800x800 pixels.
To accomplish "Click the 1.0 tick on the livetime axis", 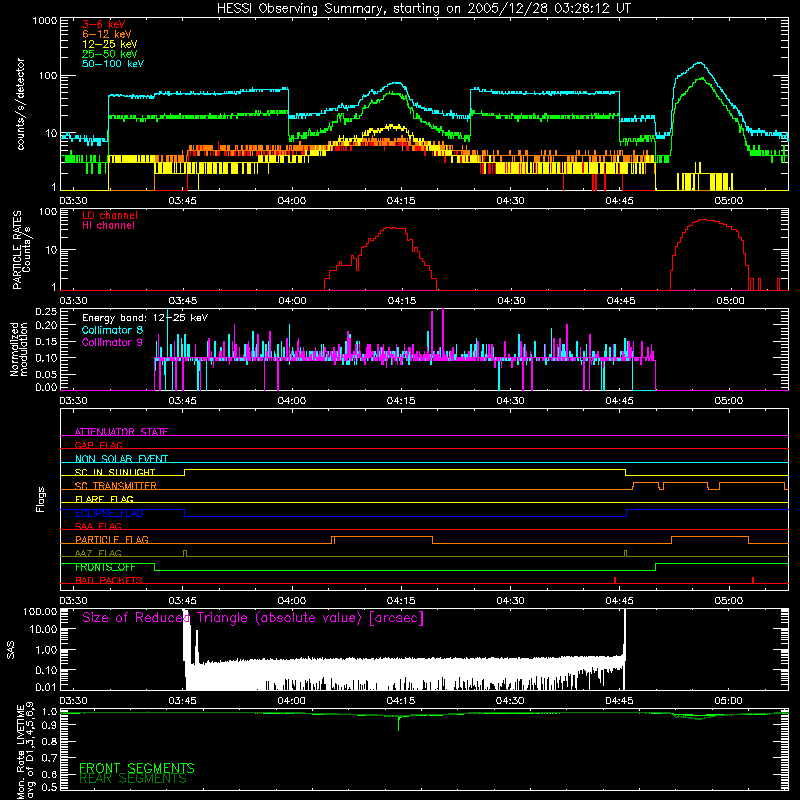I will [49, 712].
